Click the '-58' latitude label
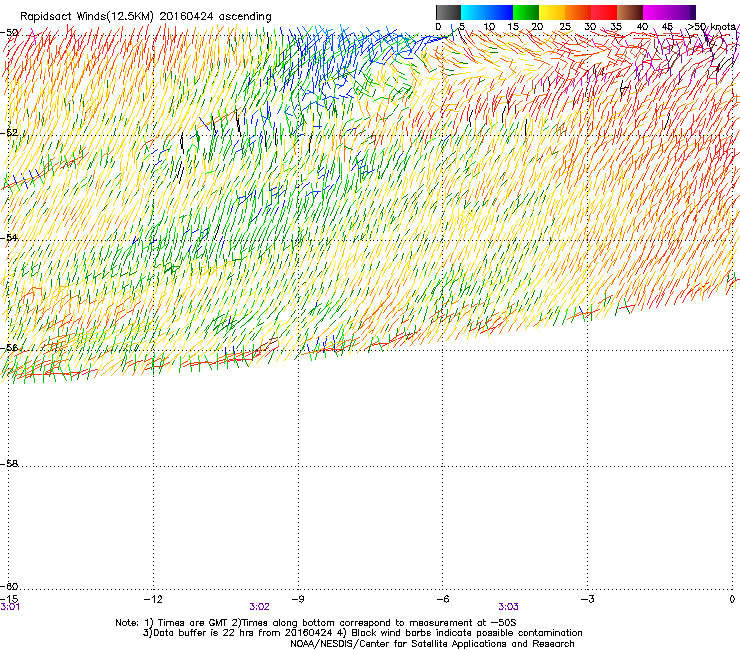The height and width of the screenshot is (650, 740). (9, 464)
